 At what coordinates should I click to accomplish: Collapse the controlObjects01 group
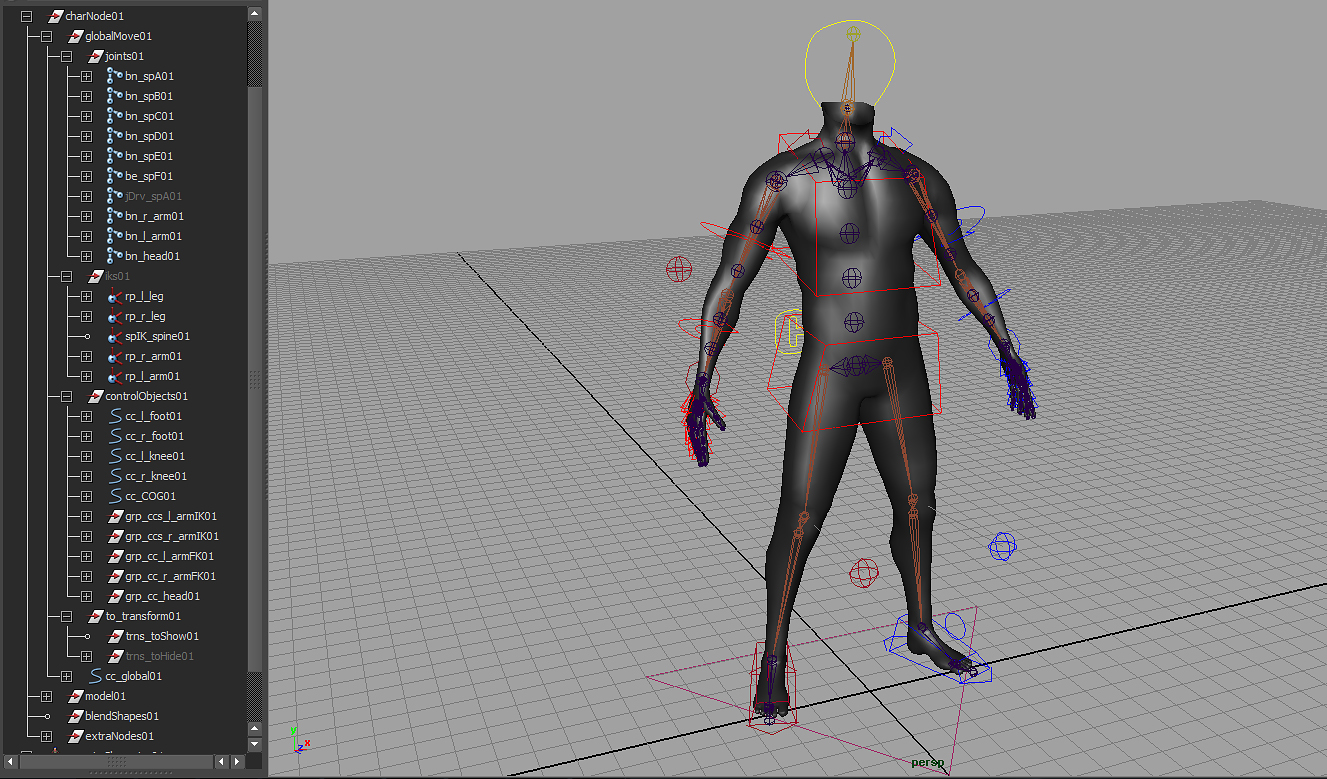coord(66,396)
